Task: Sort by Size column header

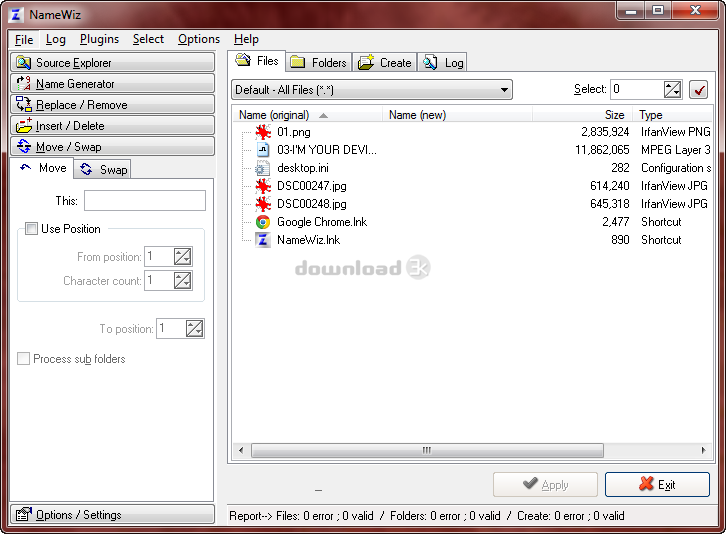Action: 582,114
